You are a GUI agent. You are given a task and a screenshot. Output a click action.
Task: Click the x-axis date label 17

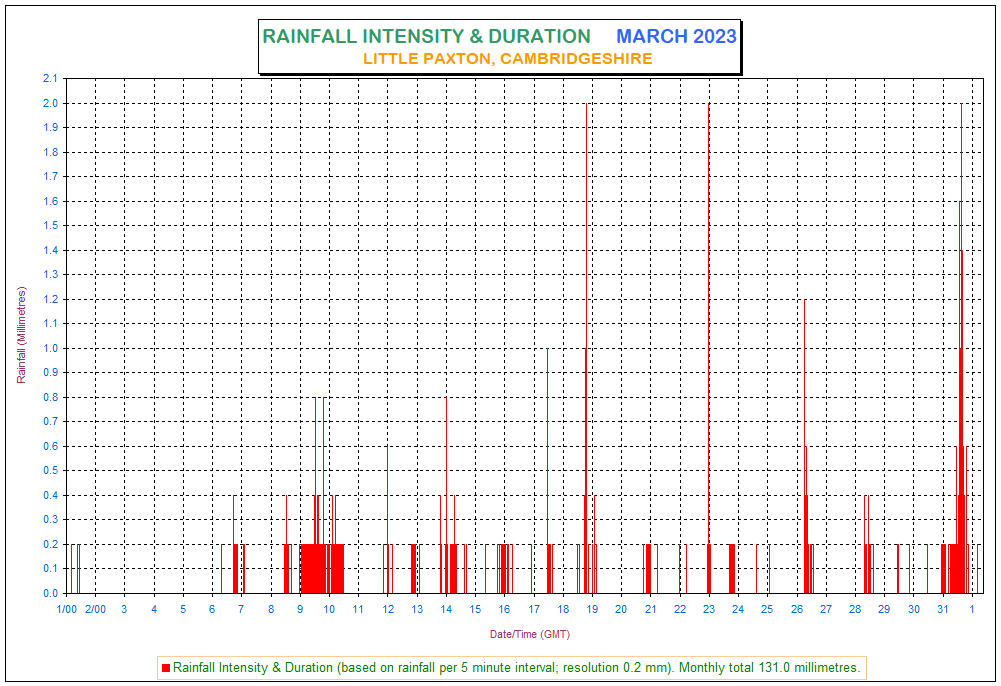[534, 609]
